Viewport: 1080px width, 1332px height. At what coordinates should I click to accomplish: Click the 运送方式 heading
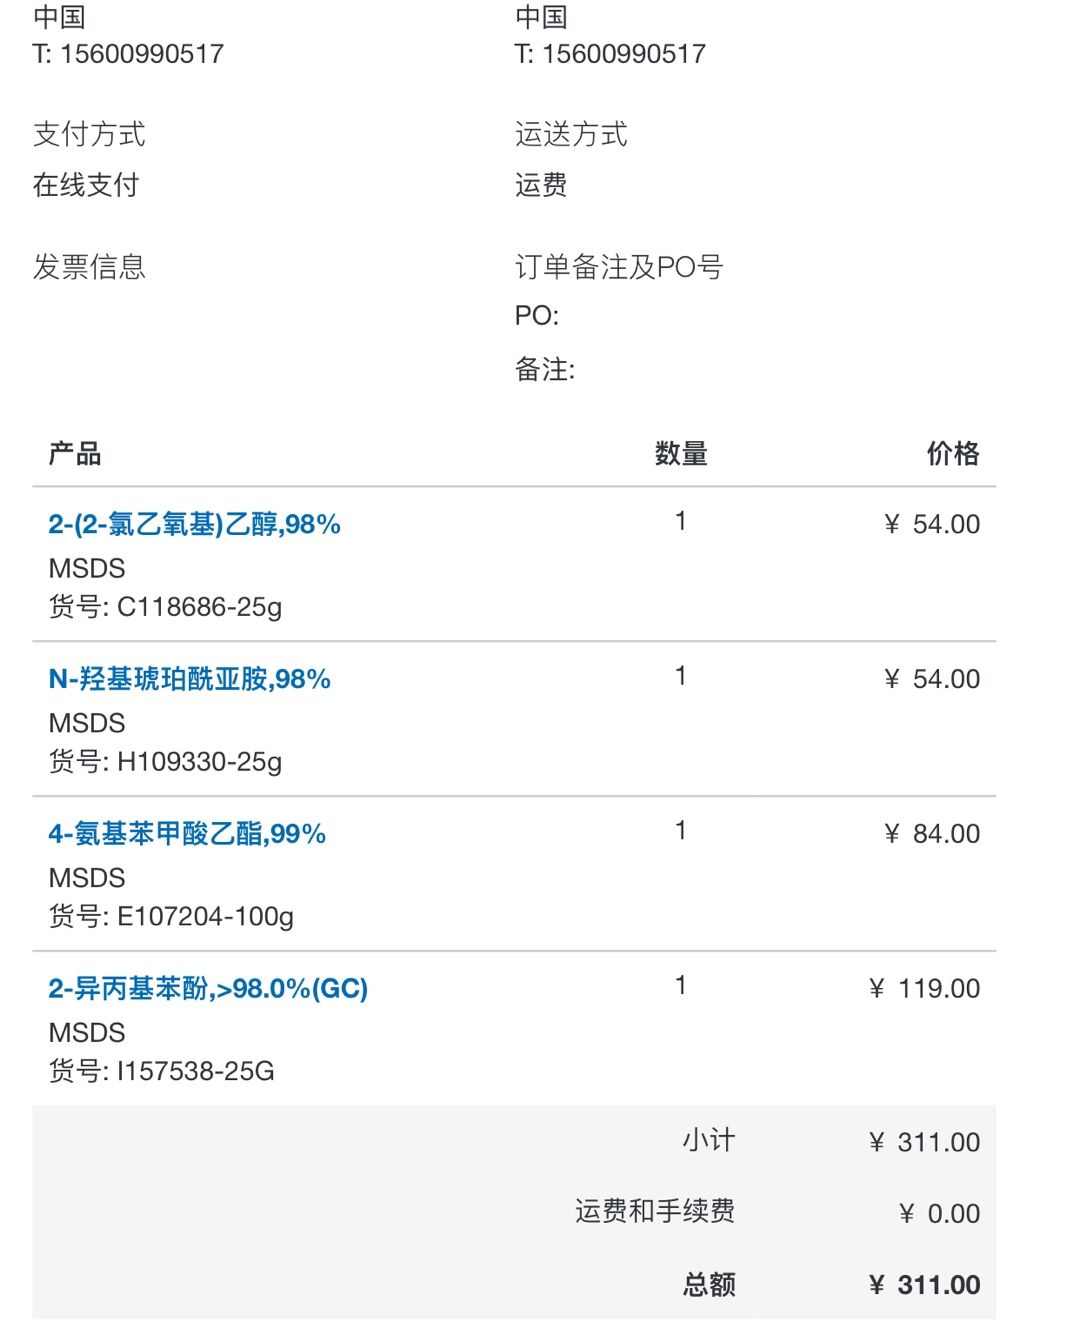click(571, 134)
